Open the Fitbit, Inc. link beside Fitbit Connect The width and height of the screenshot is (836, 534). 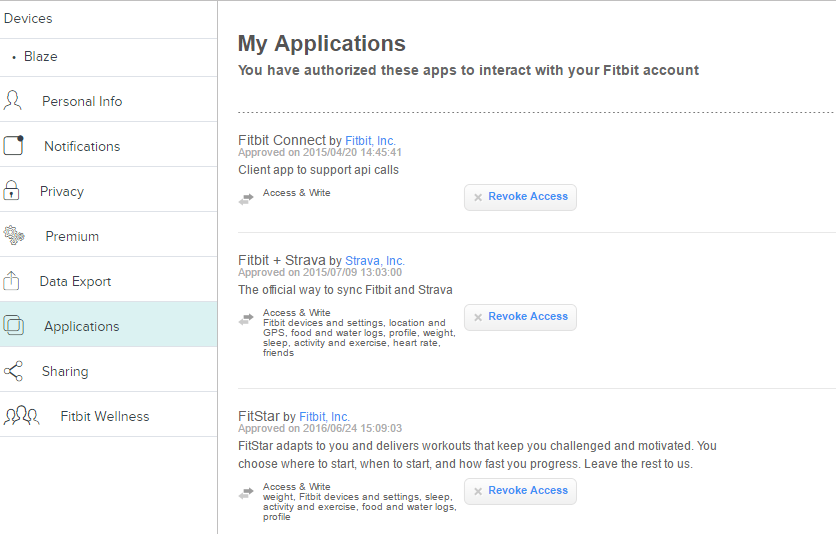[x=370, y=141]
